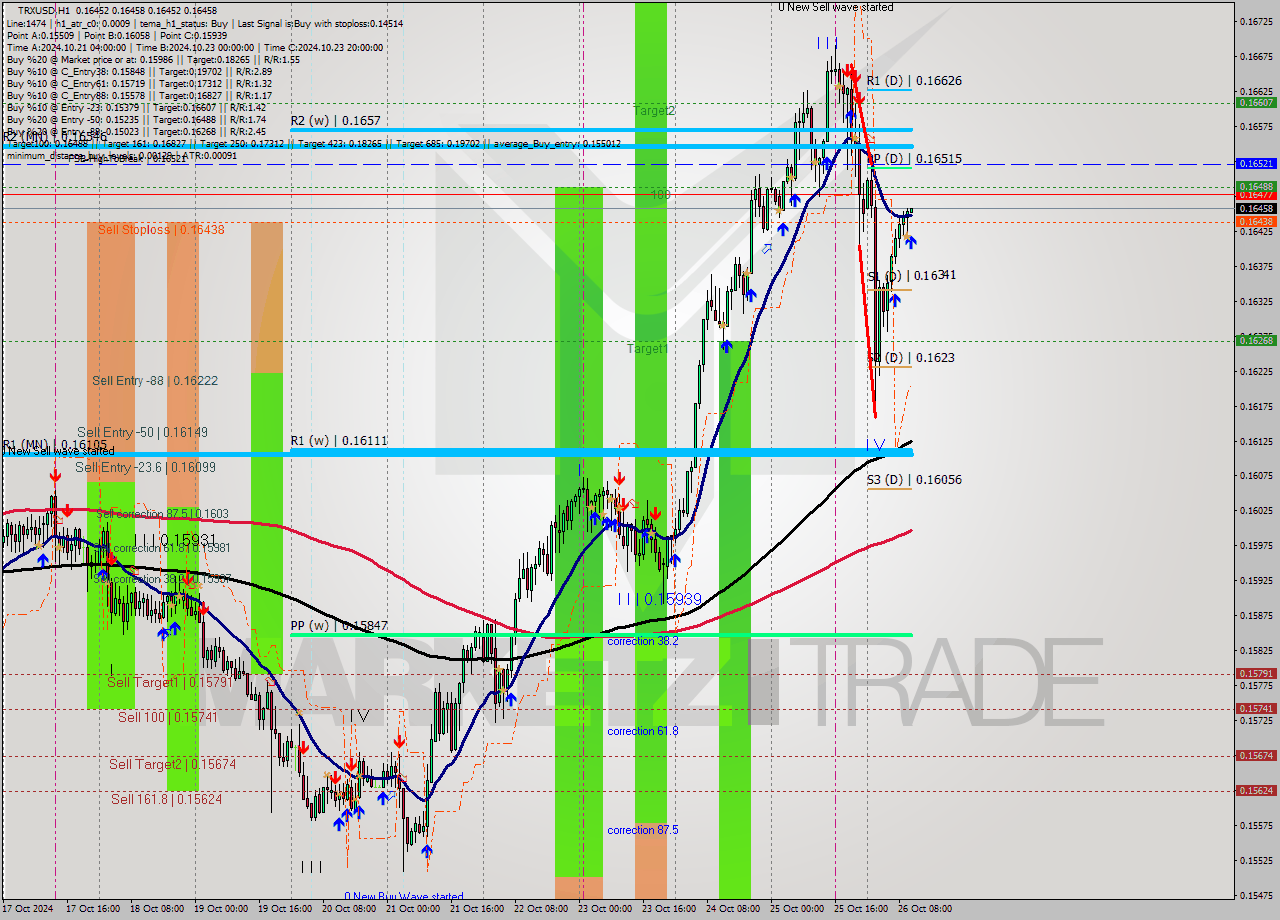This screenshot has width=1280, height=920.
Task: Select the blue 'correction 38.2' label
Action: pos(643,641)
